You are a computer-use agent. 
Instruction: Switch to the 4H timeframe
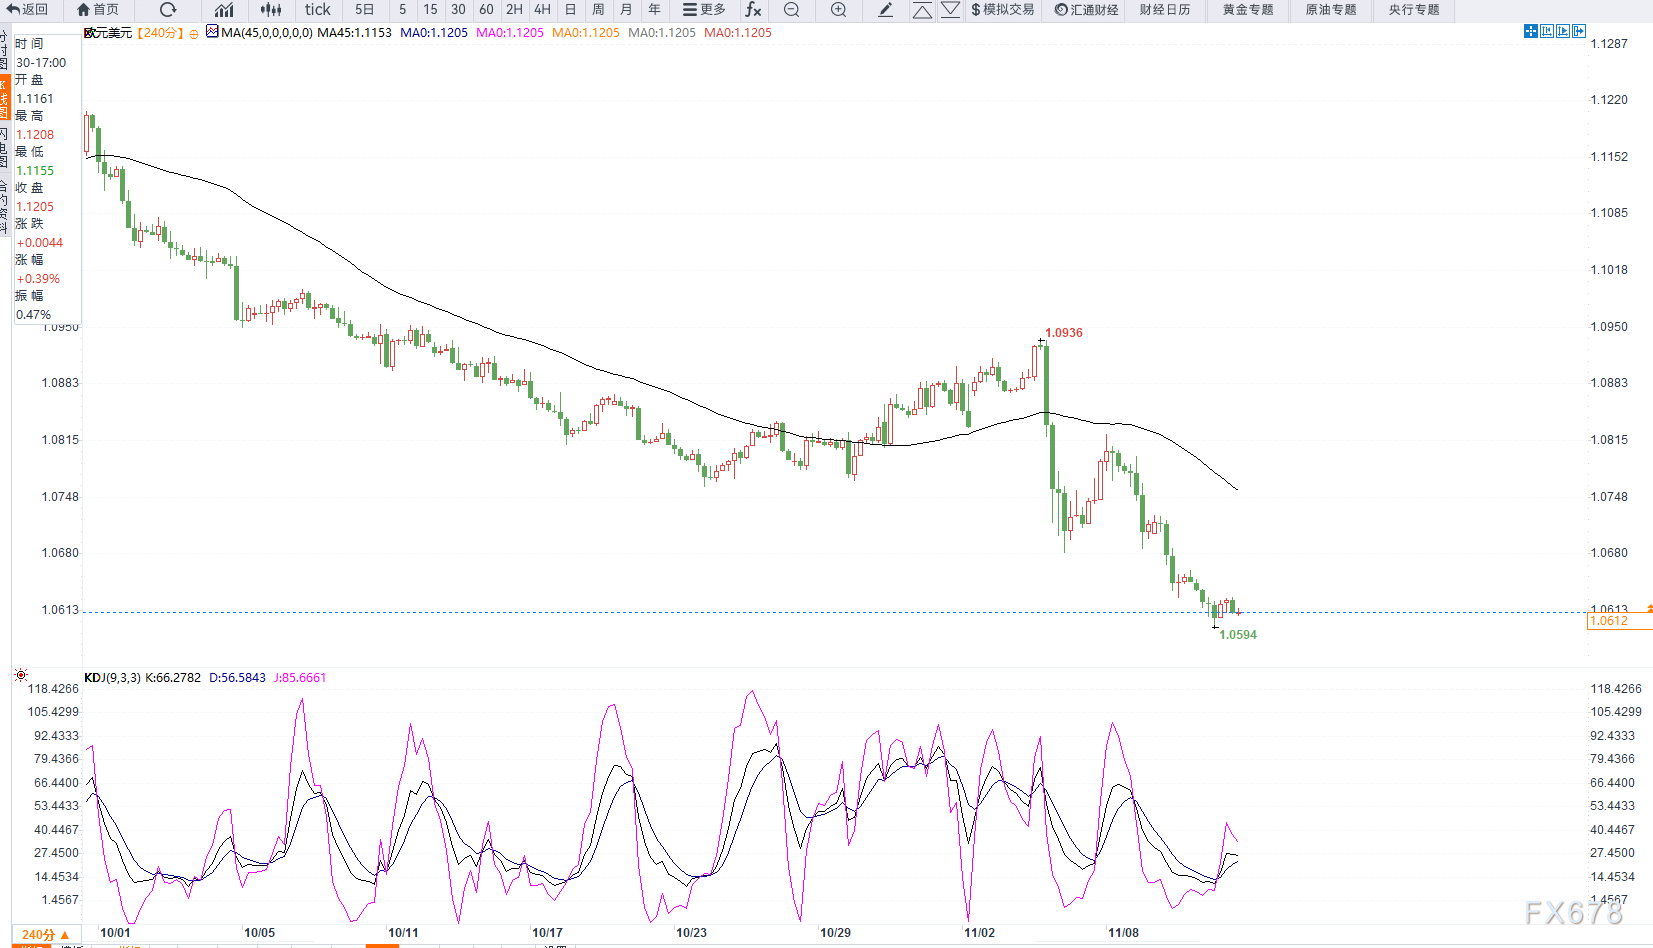[x=542, y=10]
